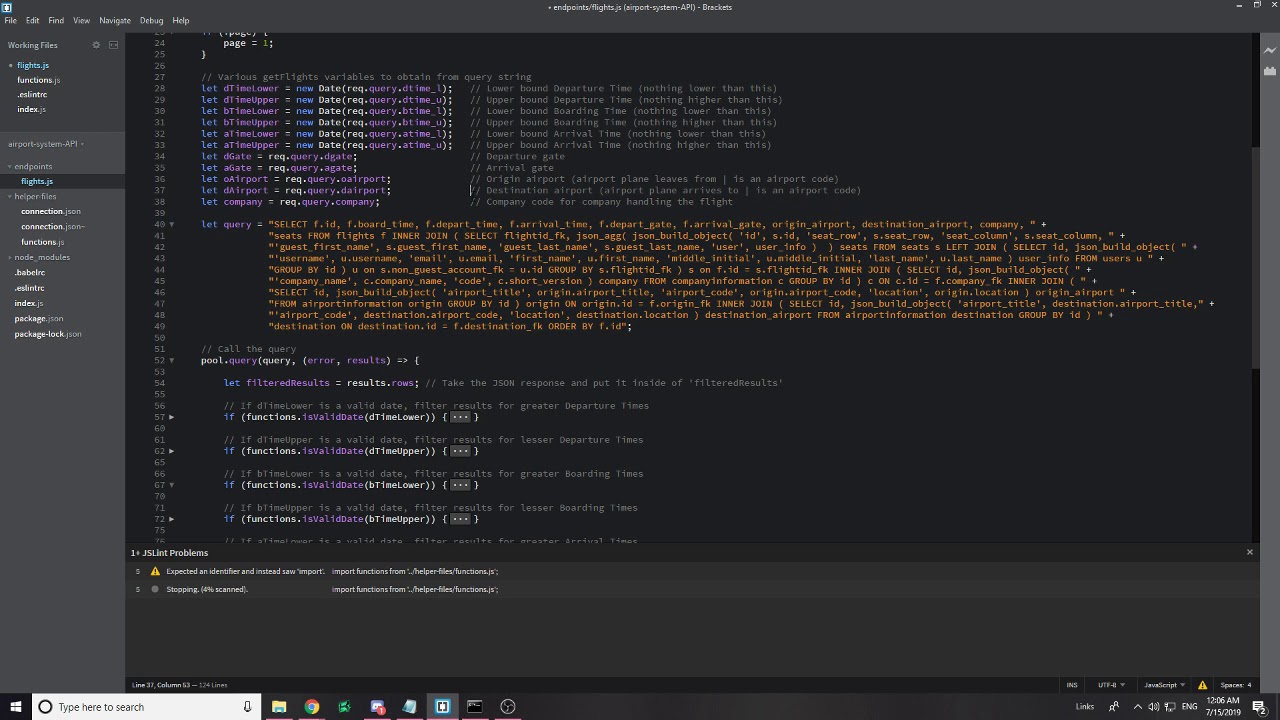Click the taskbar clock showing 12:06 AM

(1224, 707)
